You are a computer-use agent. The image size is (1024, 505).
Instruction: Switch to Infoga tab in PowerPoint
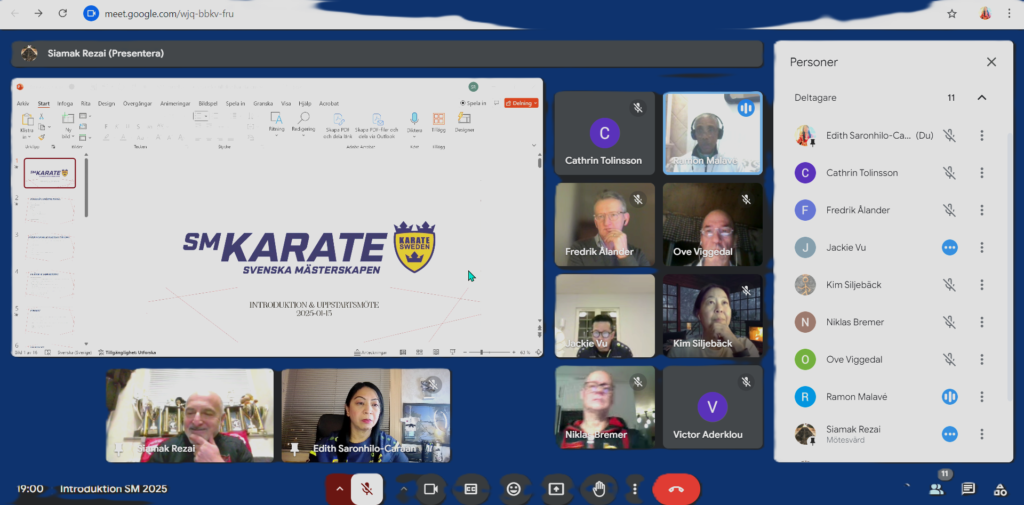point(65,103)
